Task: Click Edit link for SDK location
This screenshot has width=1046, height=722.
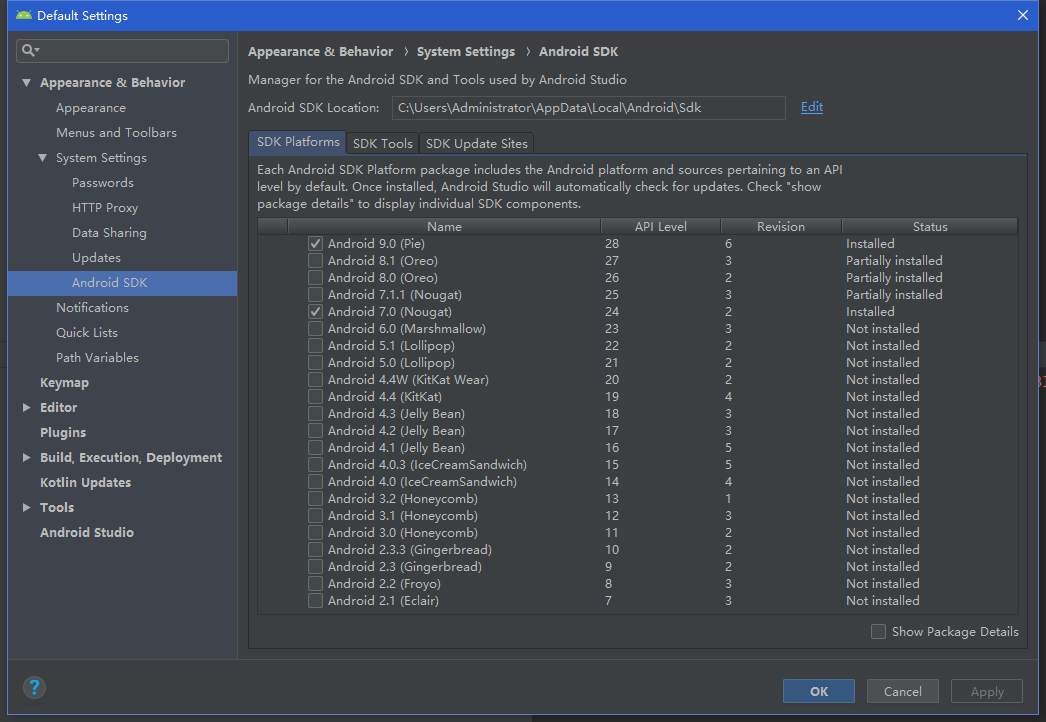Action: click(812, 107)
